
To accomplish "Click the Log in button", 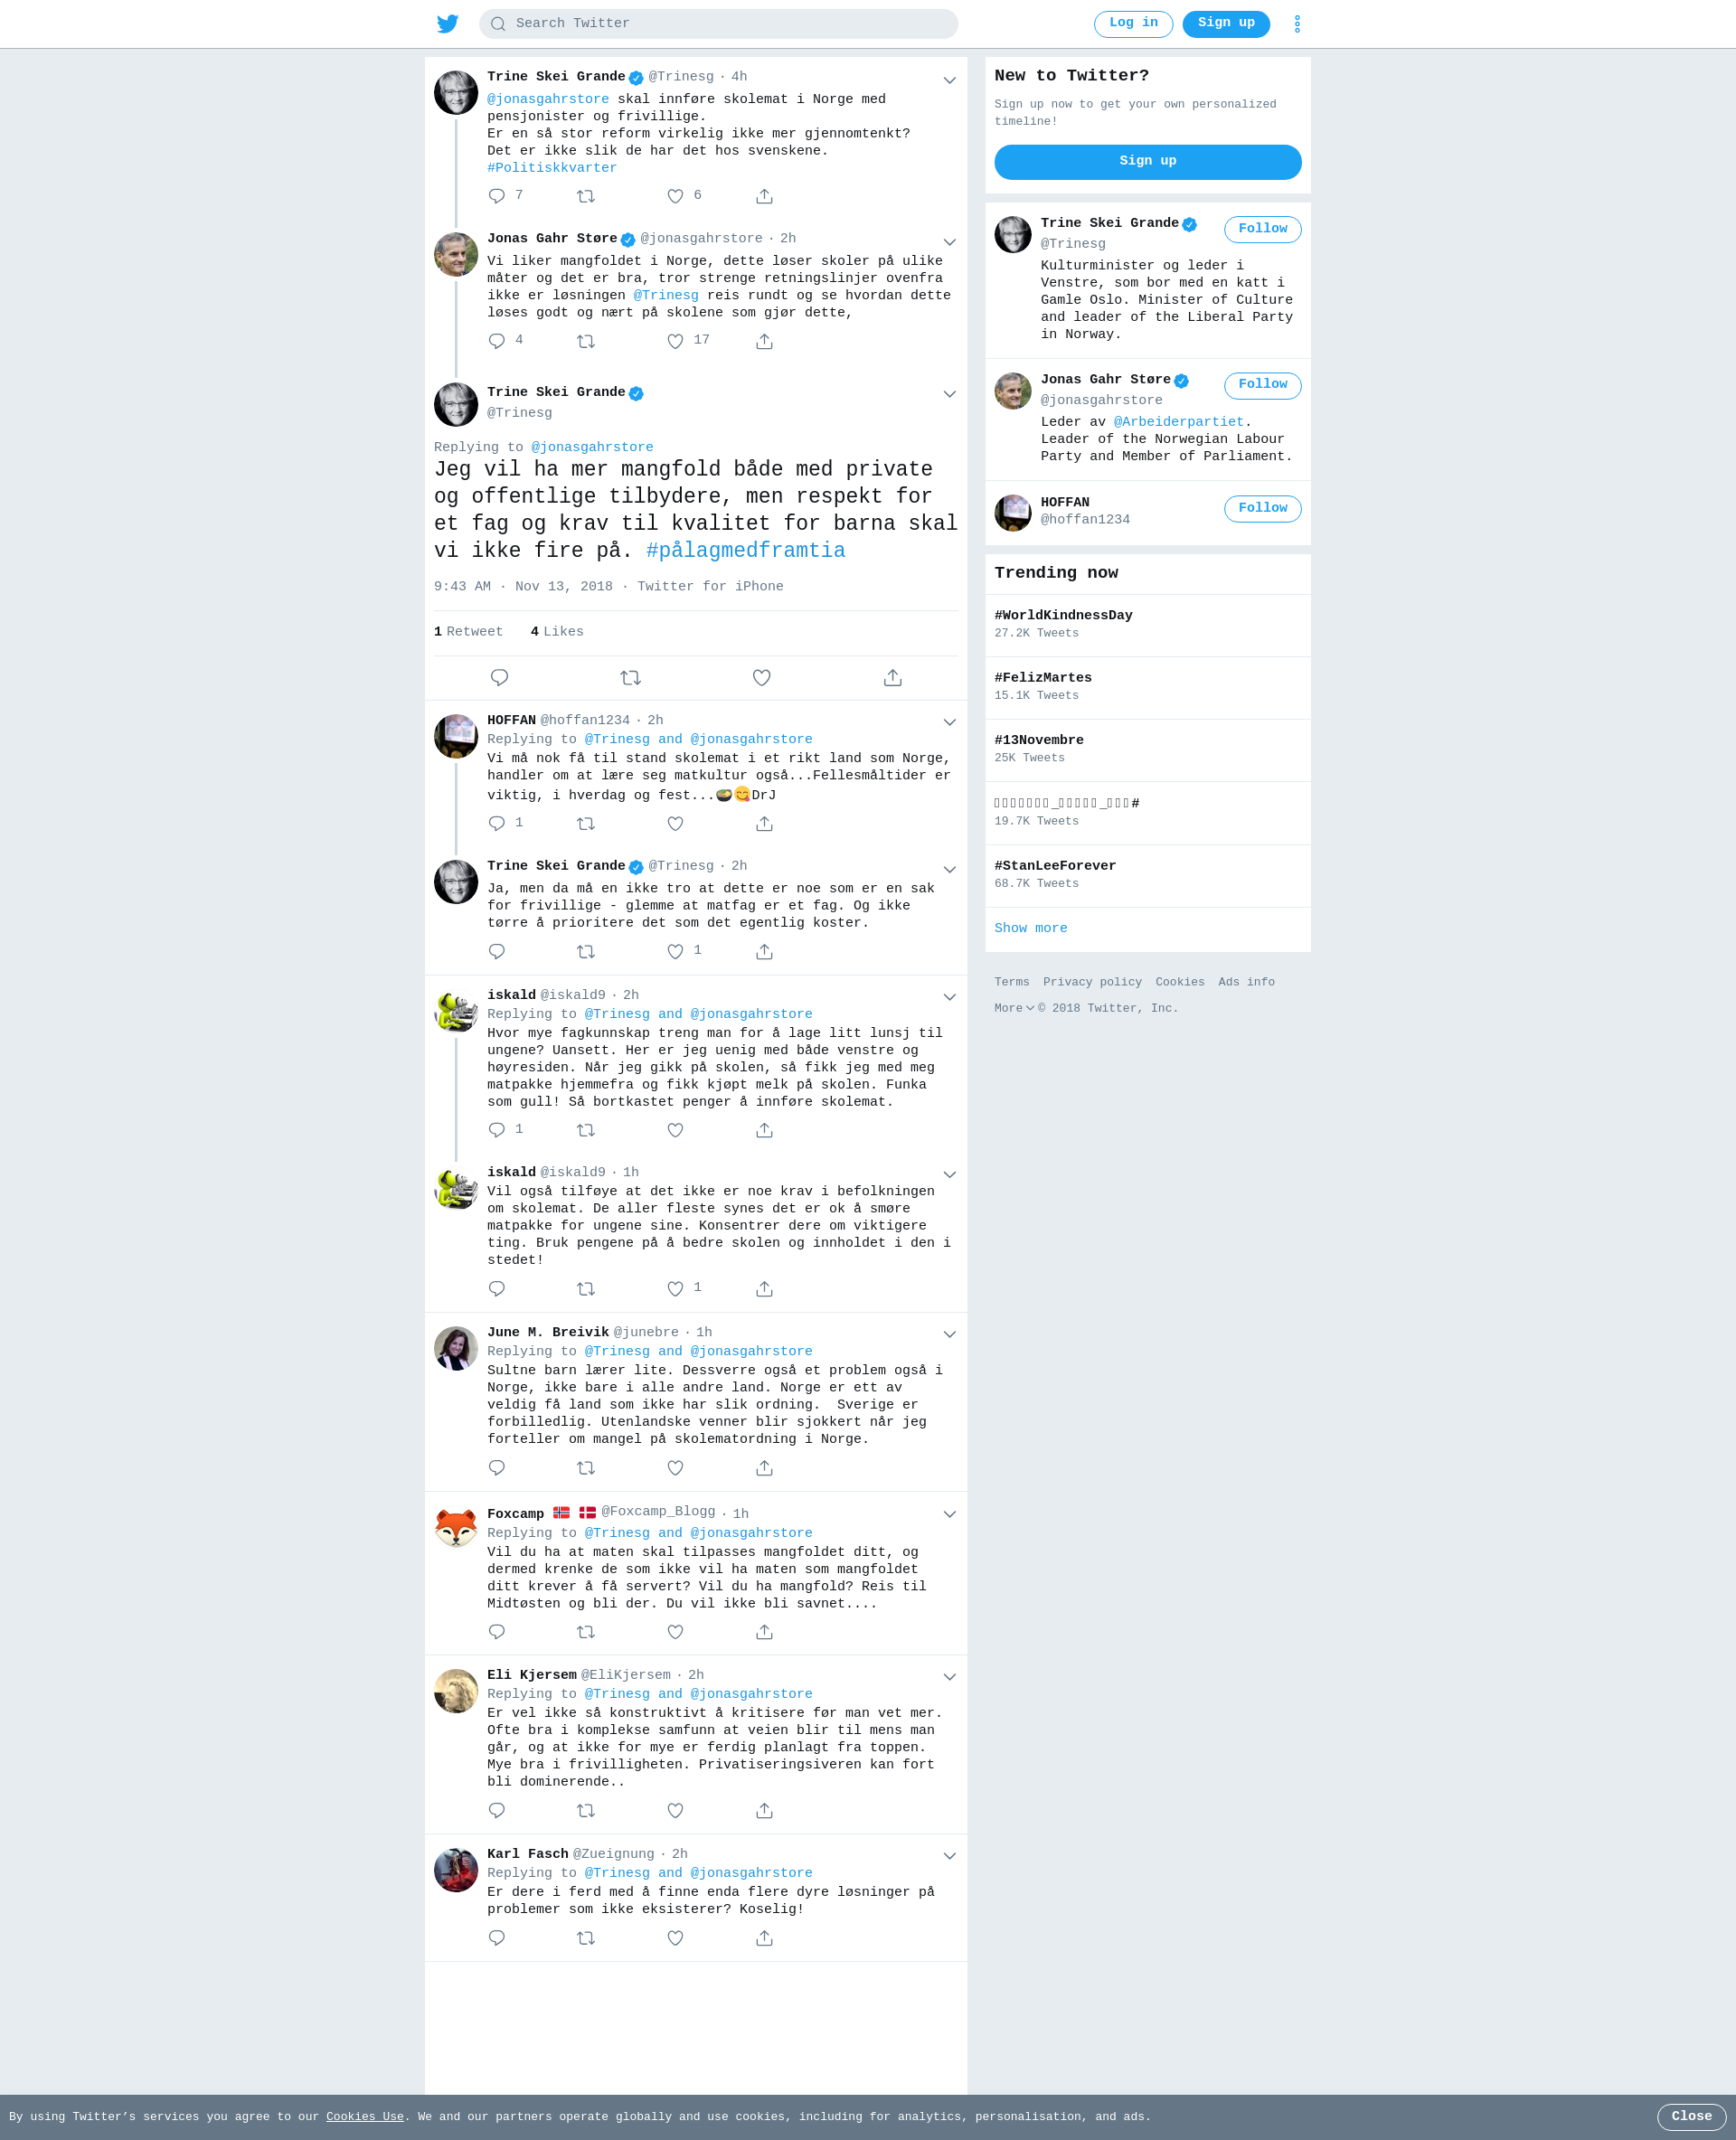I will click(x=1133, y=24).
